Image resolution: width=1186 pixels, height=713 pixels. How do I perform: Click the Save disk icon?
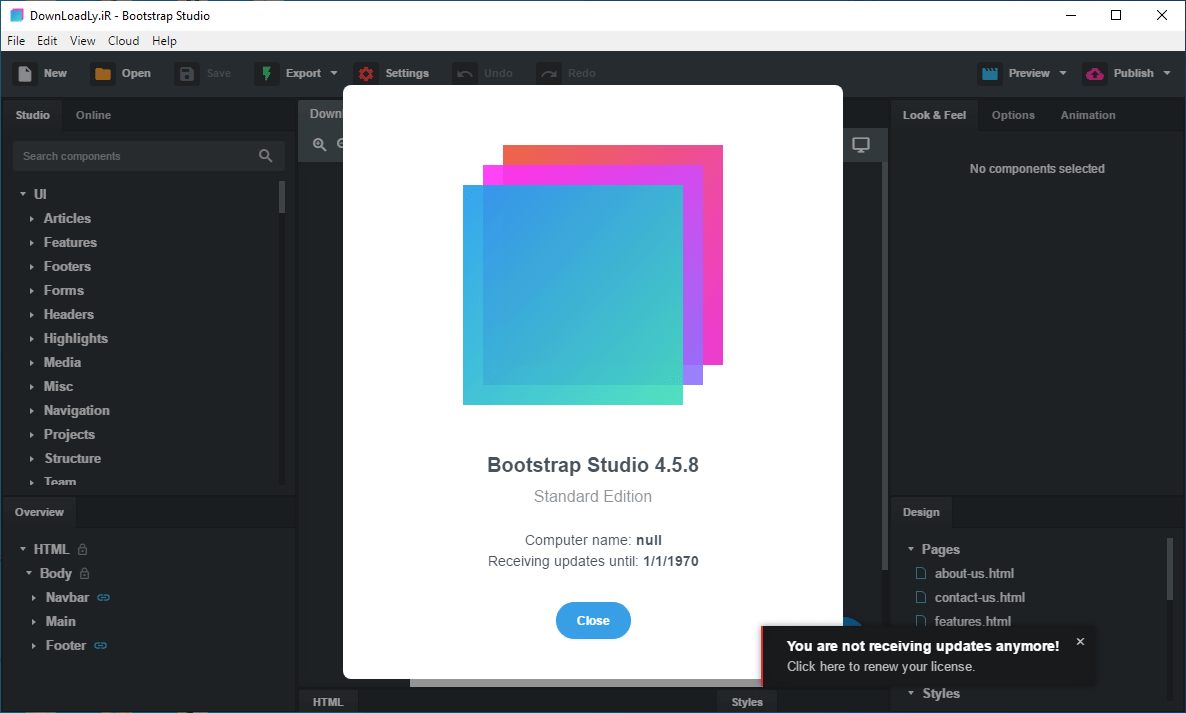[x=186, y=73]
